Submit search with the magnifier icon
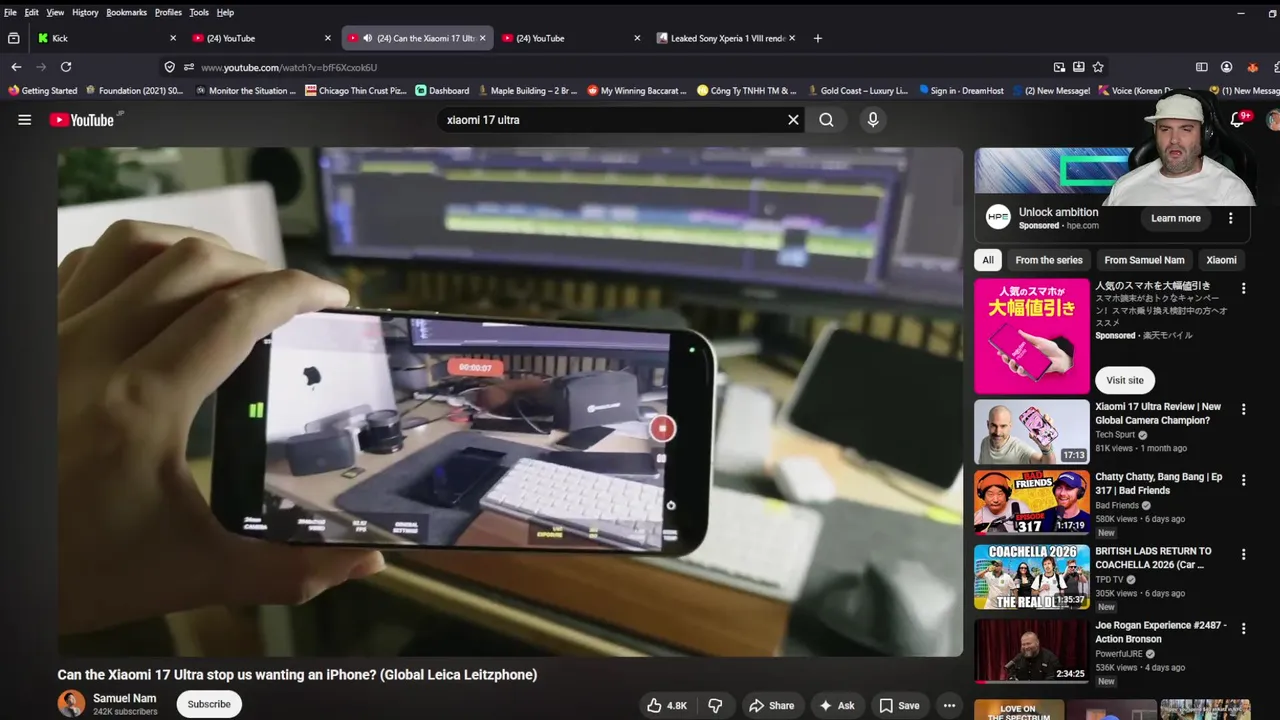This screenshot has height=720, width=1280. pos(826,120)
